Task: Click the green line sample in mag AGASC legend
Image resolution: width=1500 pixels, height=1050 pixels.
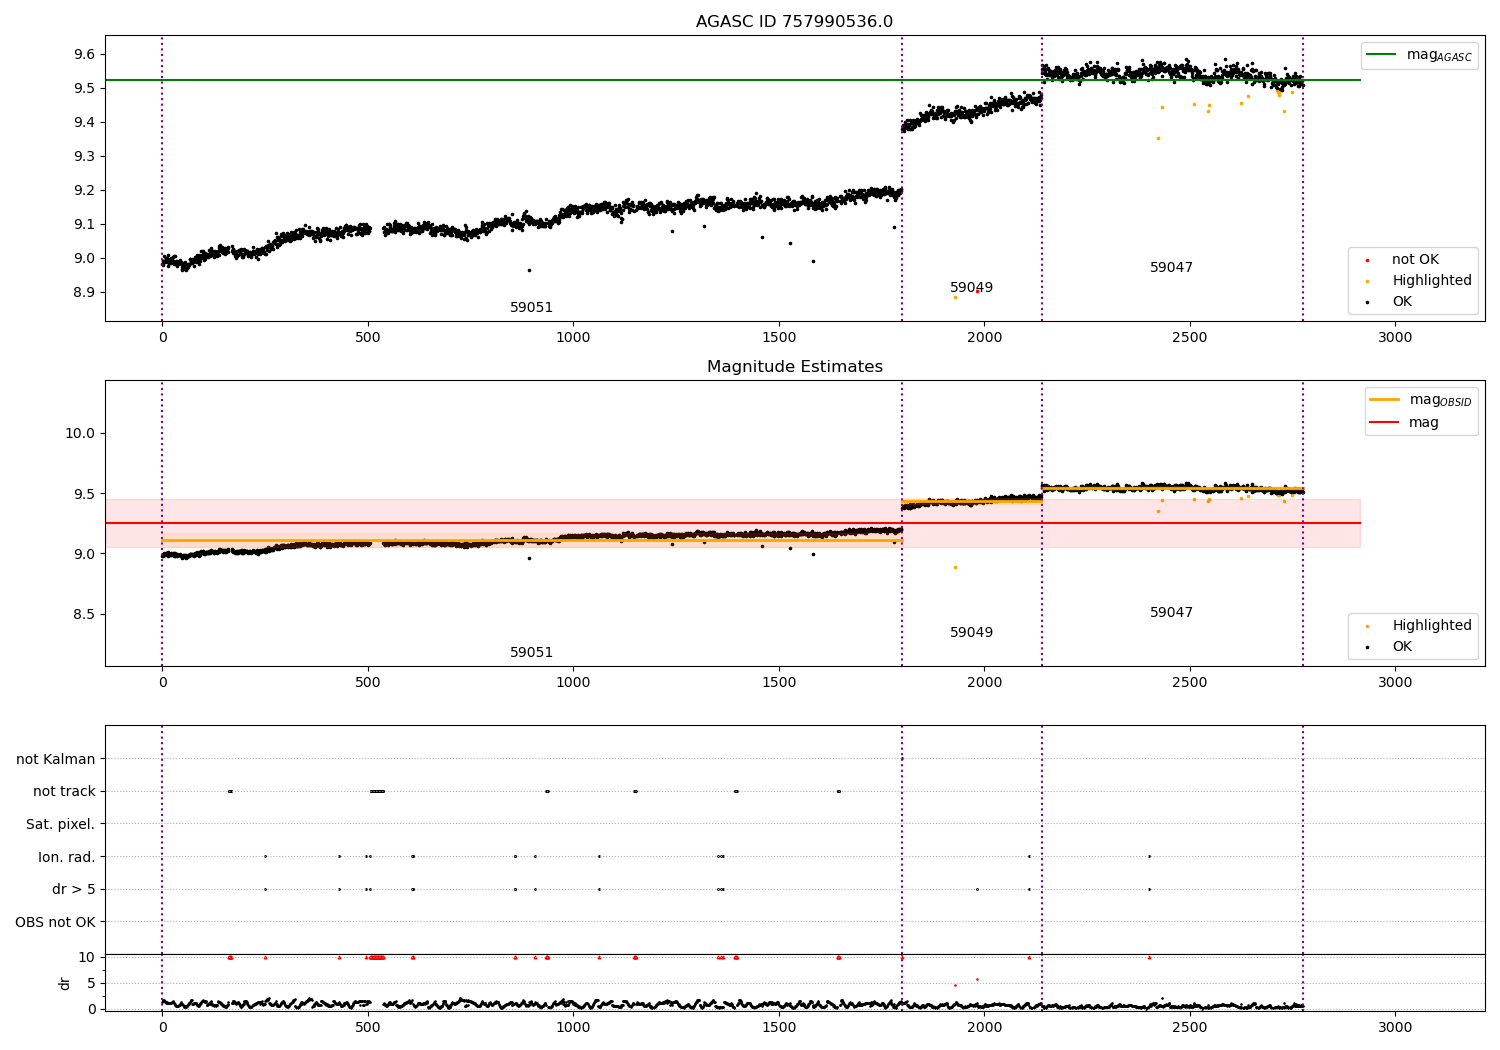Action: coord(1382,55)
